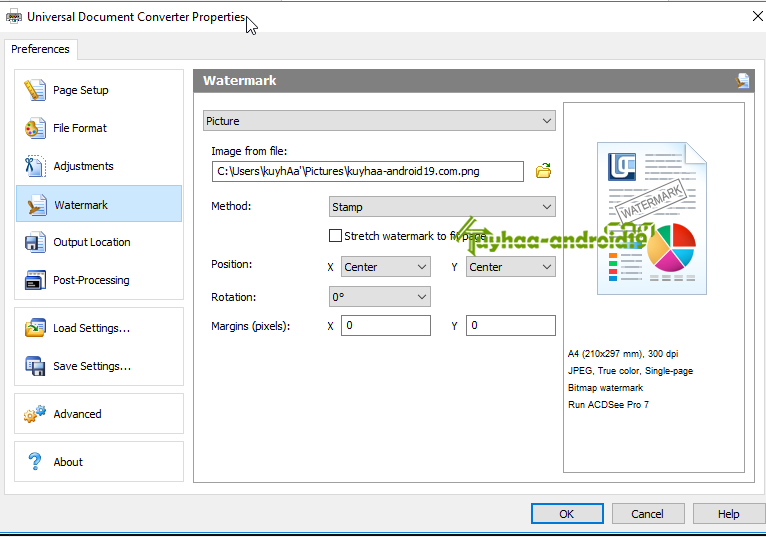This screenshot has height=537, width=766.
Task: Open the watermark type Picture dropdown
Action: [x=379, y=121]
